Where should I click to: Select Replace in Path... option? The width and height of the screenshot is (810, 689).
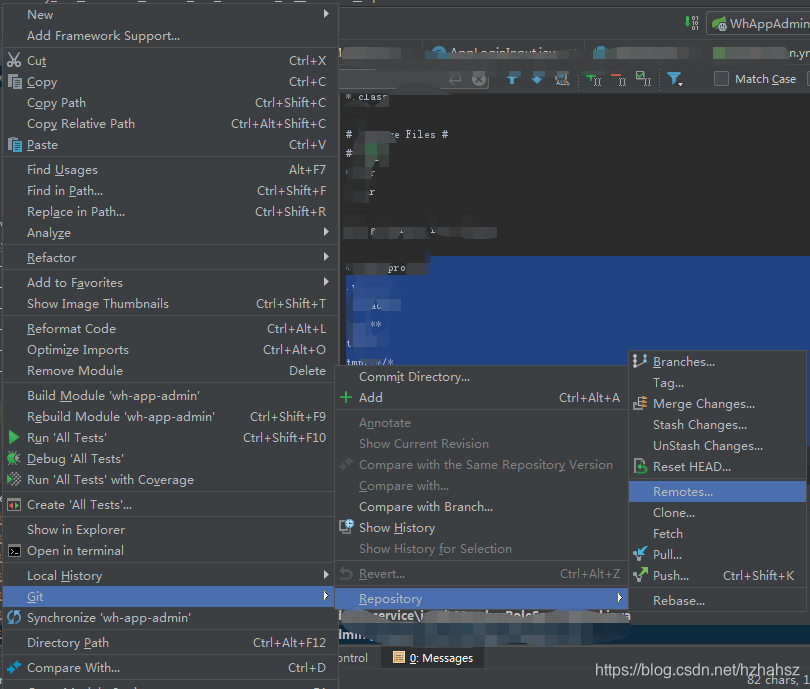170,212
